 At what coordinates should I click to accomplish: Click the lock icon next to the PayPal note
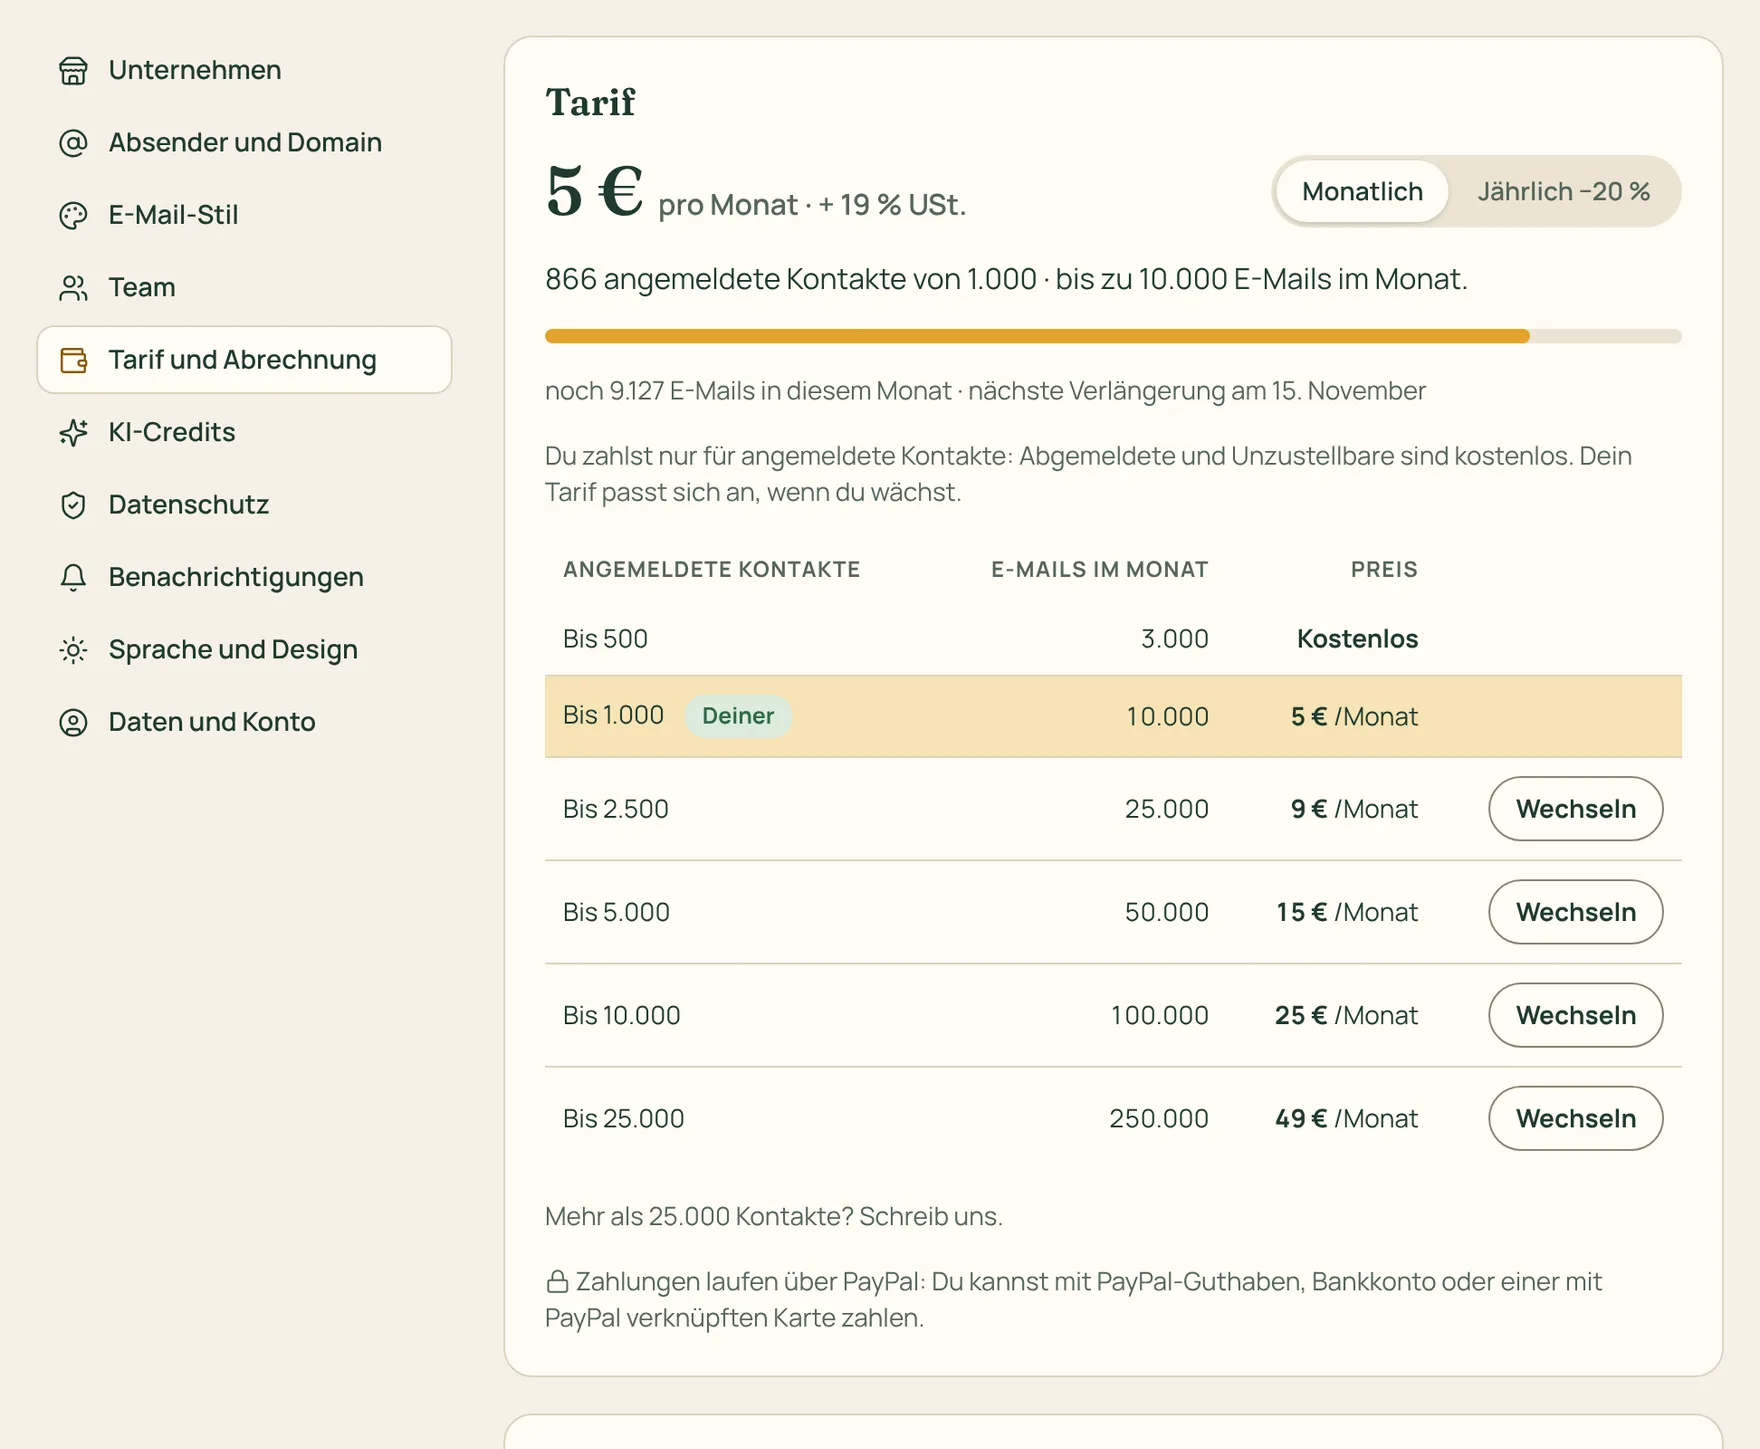click(x=557, y=1281)
